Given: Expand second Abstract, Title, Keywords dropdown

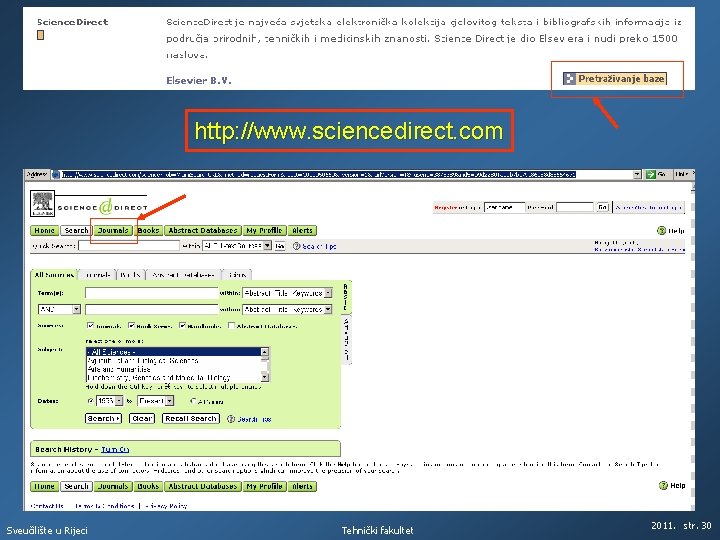Looking at the screenshot, I should pos(328,309).
